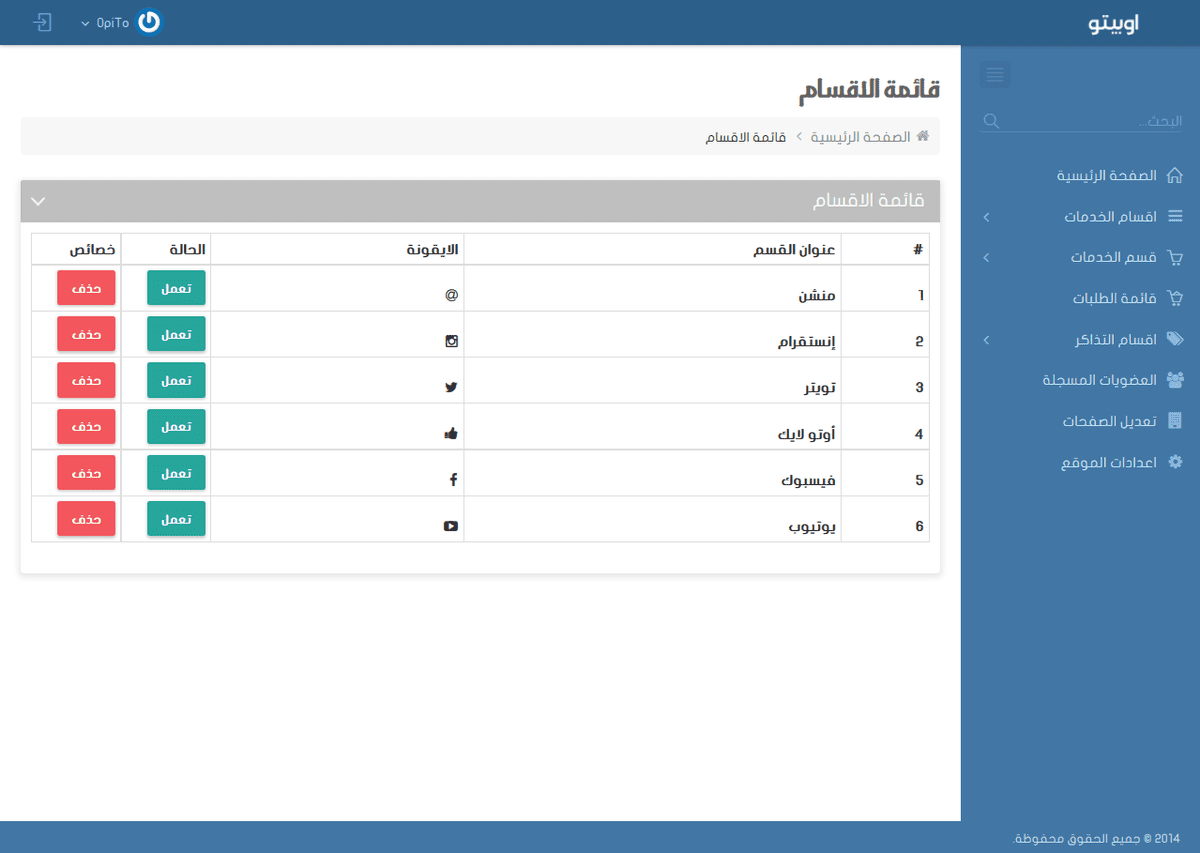The height and width of the screenshot is (853, 1200).
Task: Open the OpiTo user dropdown
Action: (x=105, y=22)
